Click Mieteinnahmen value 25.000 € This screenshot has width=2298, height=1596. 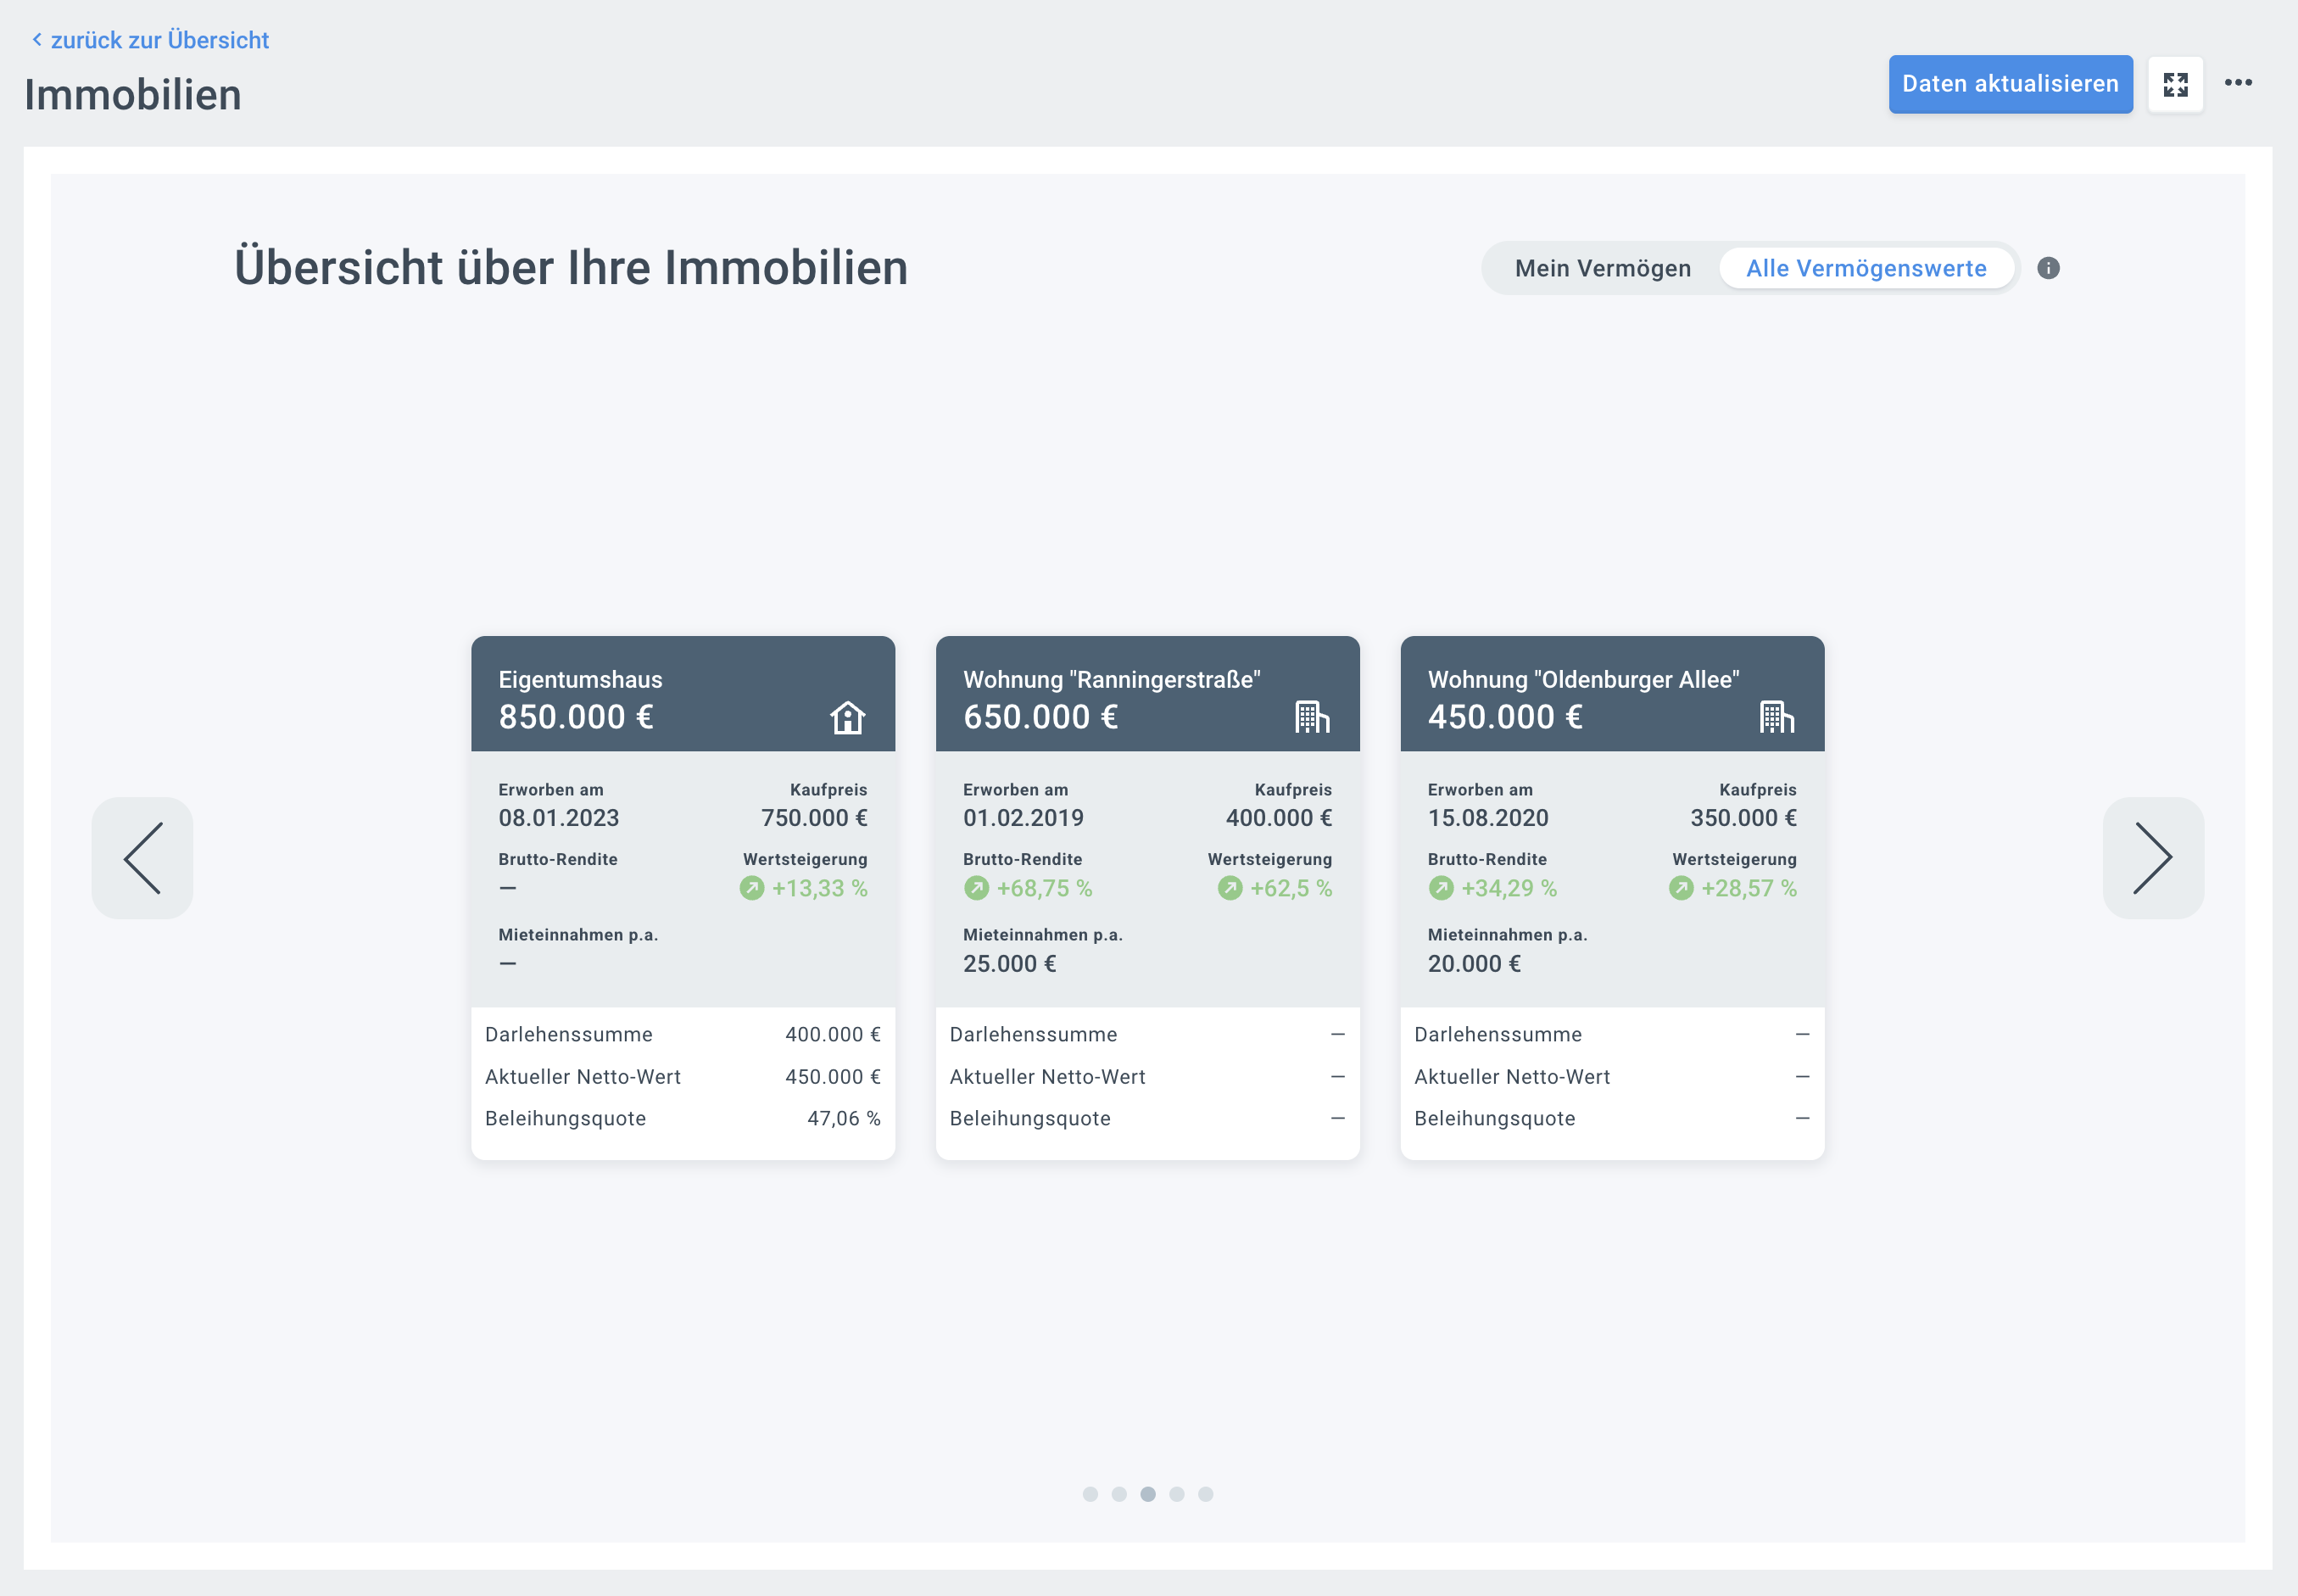click(1009, 964)
